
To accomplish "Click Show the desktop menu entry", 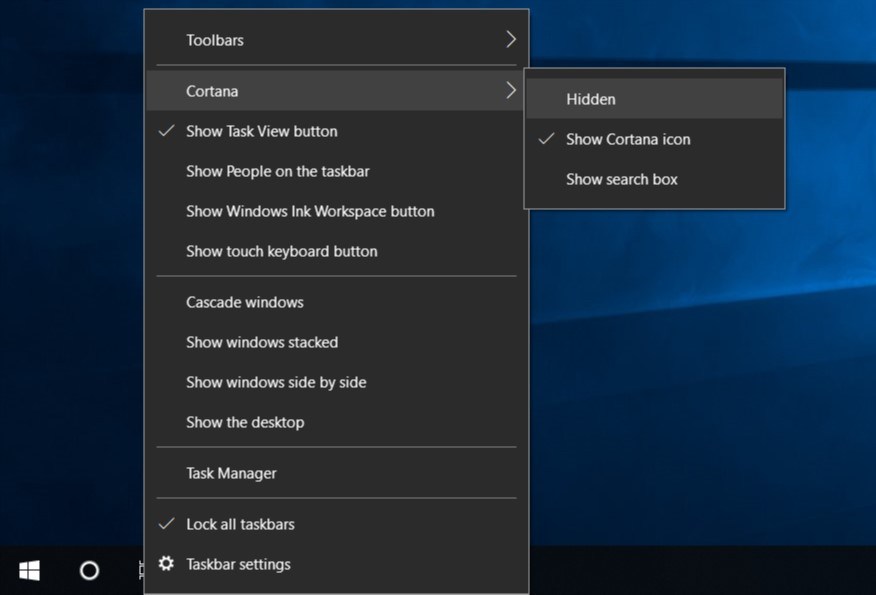I will [245, 422].
